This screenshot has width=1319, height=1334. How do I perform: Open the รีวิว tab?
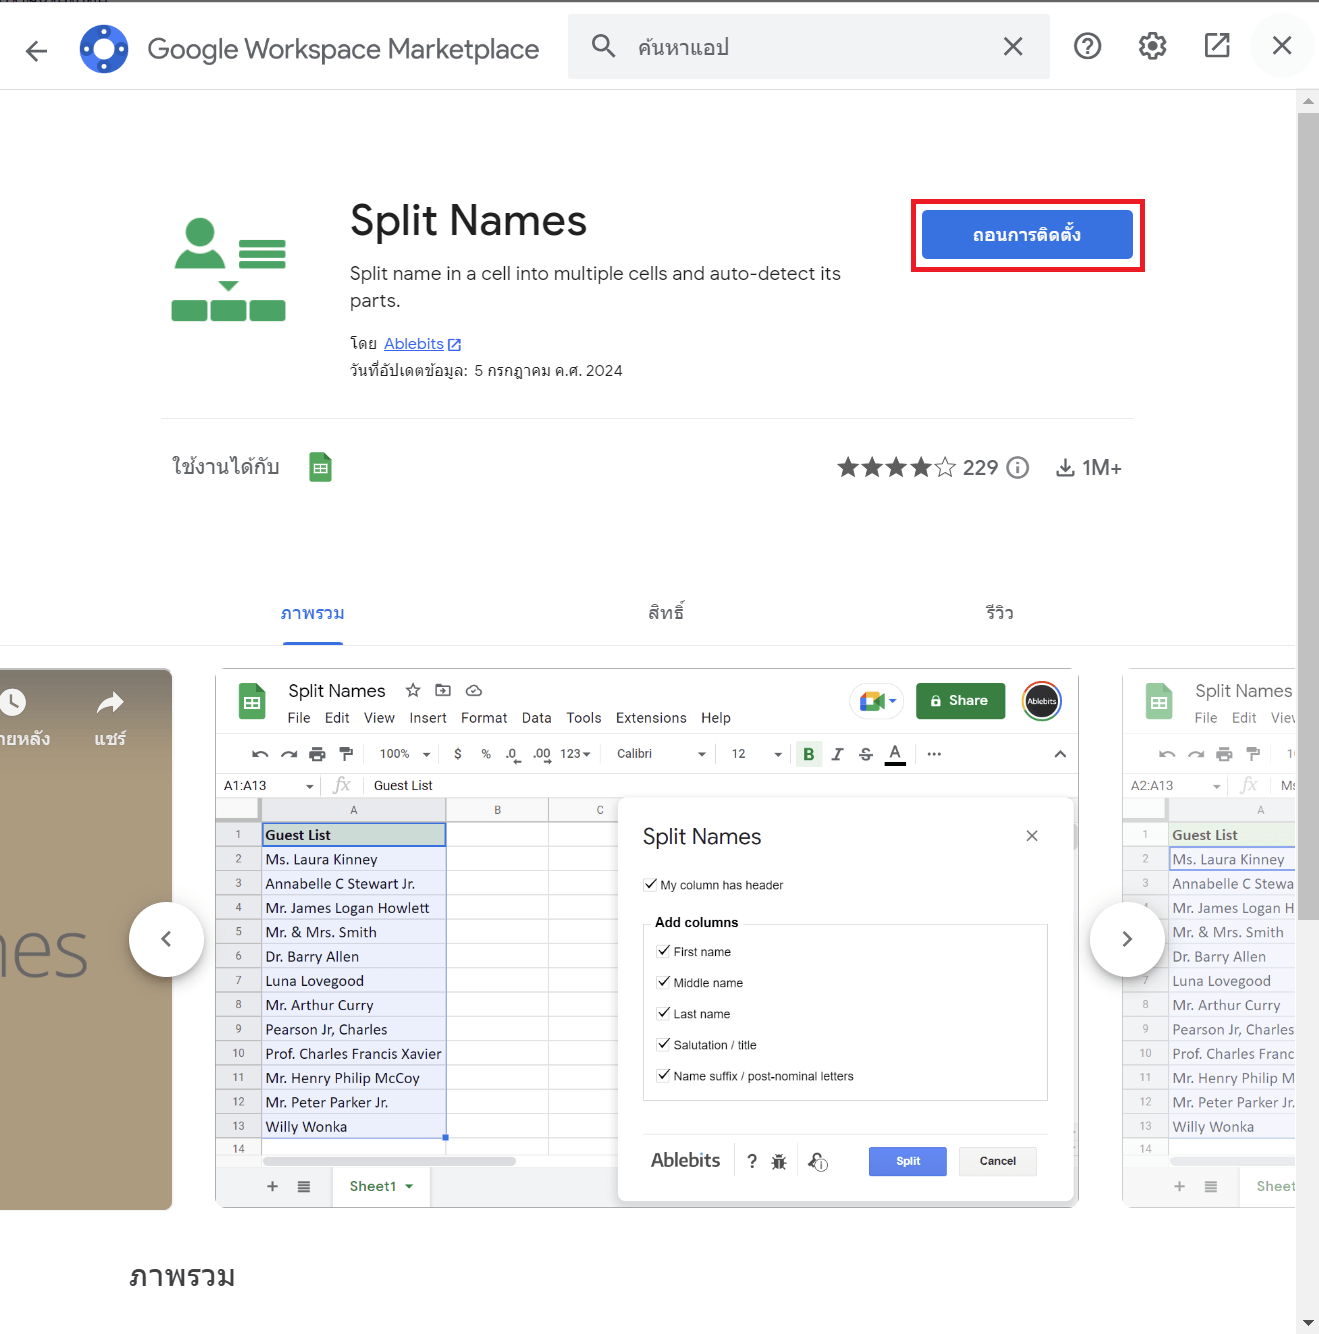[x=999, y=613]
